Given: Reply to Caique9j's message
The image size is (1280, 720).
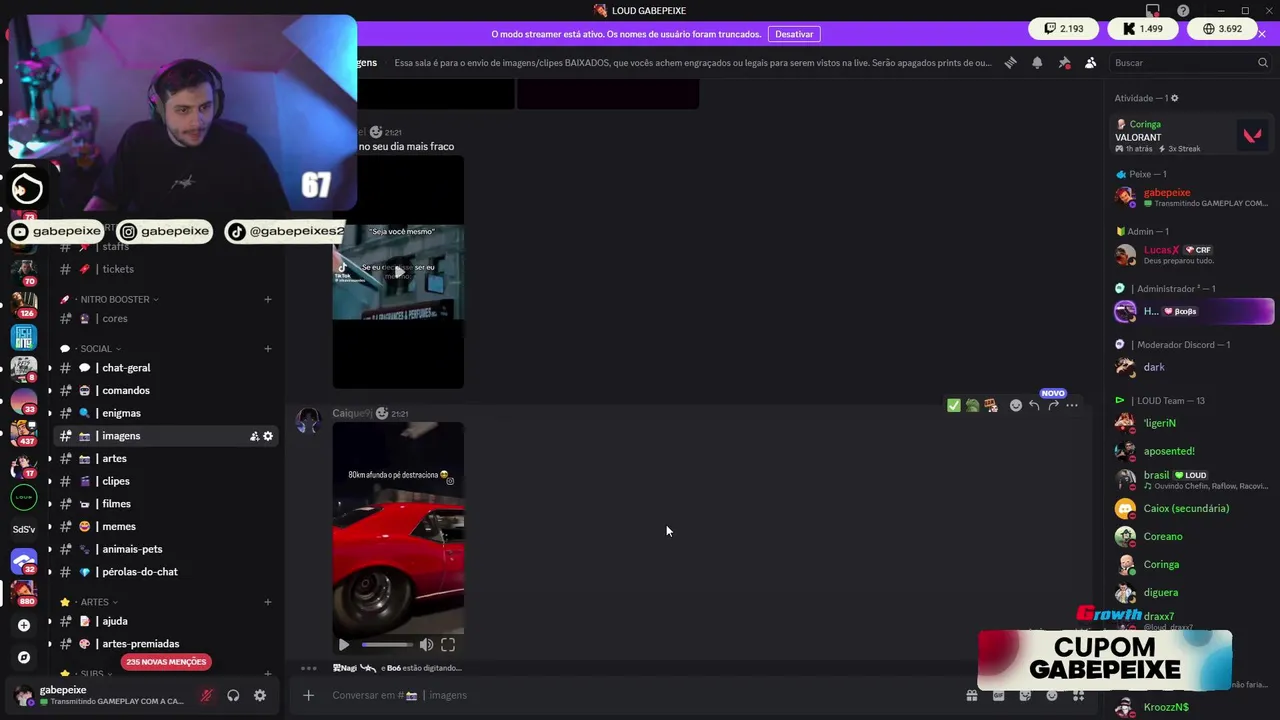Looking at the screenshot, I should [1034, 405].
